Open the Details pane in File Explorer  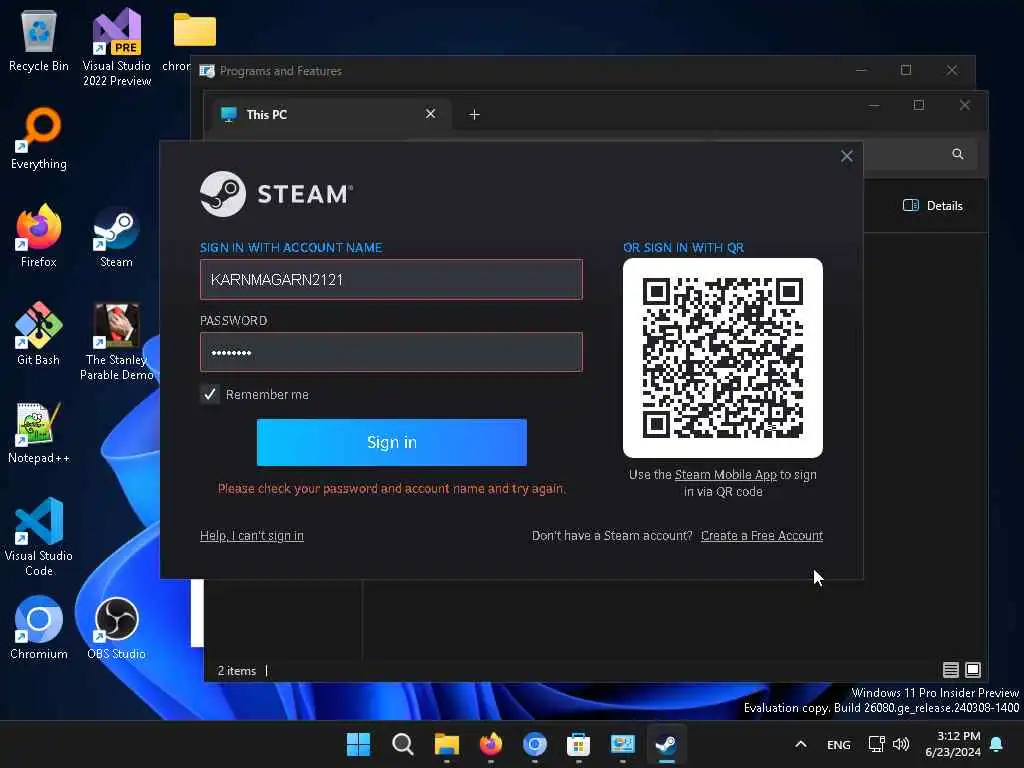(x=933, y=206)
